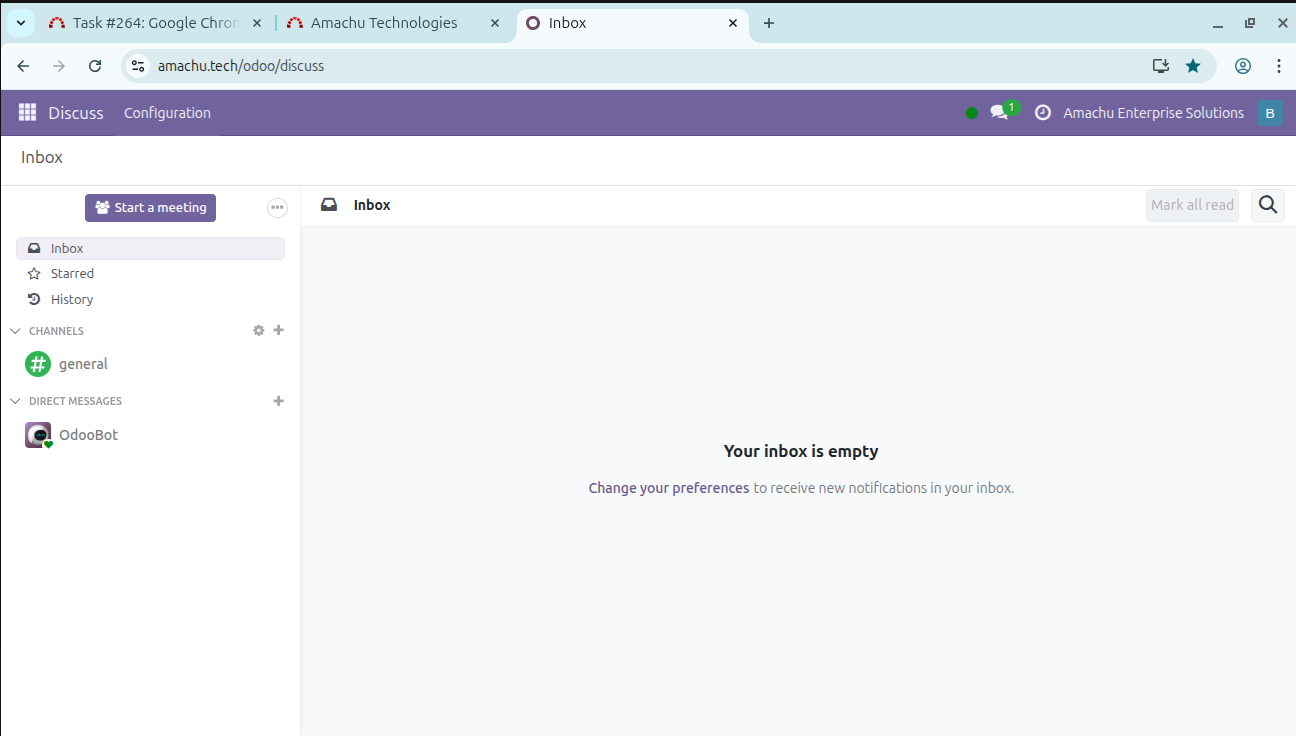
Task: Follow the Change your preferences link
Action: 668,488
